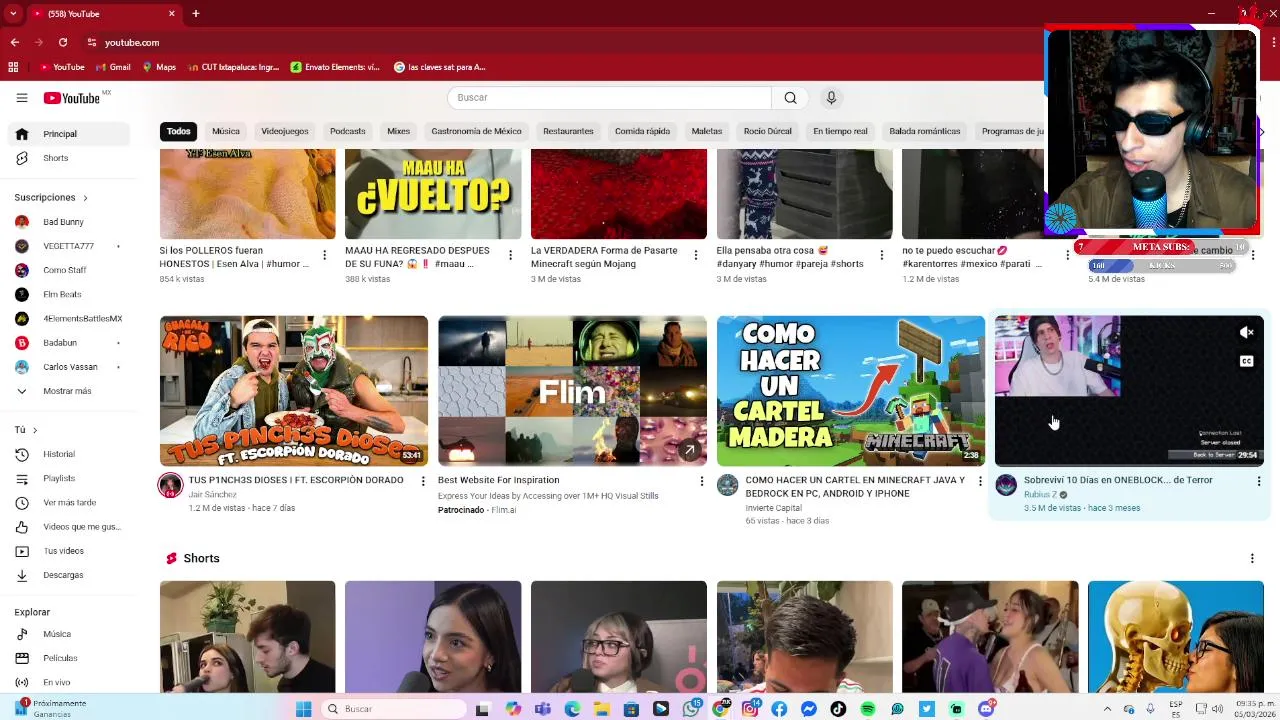Open options for Sobreviví 10 Días video
The width and height of the screenshot is (1280, 720).
pos(1258,481)
